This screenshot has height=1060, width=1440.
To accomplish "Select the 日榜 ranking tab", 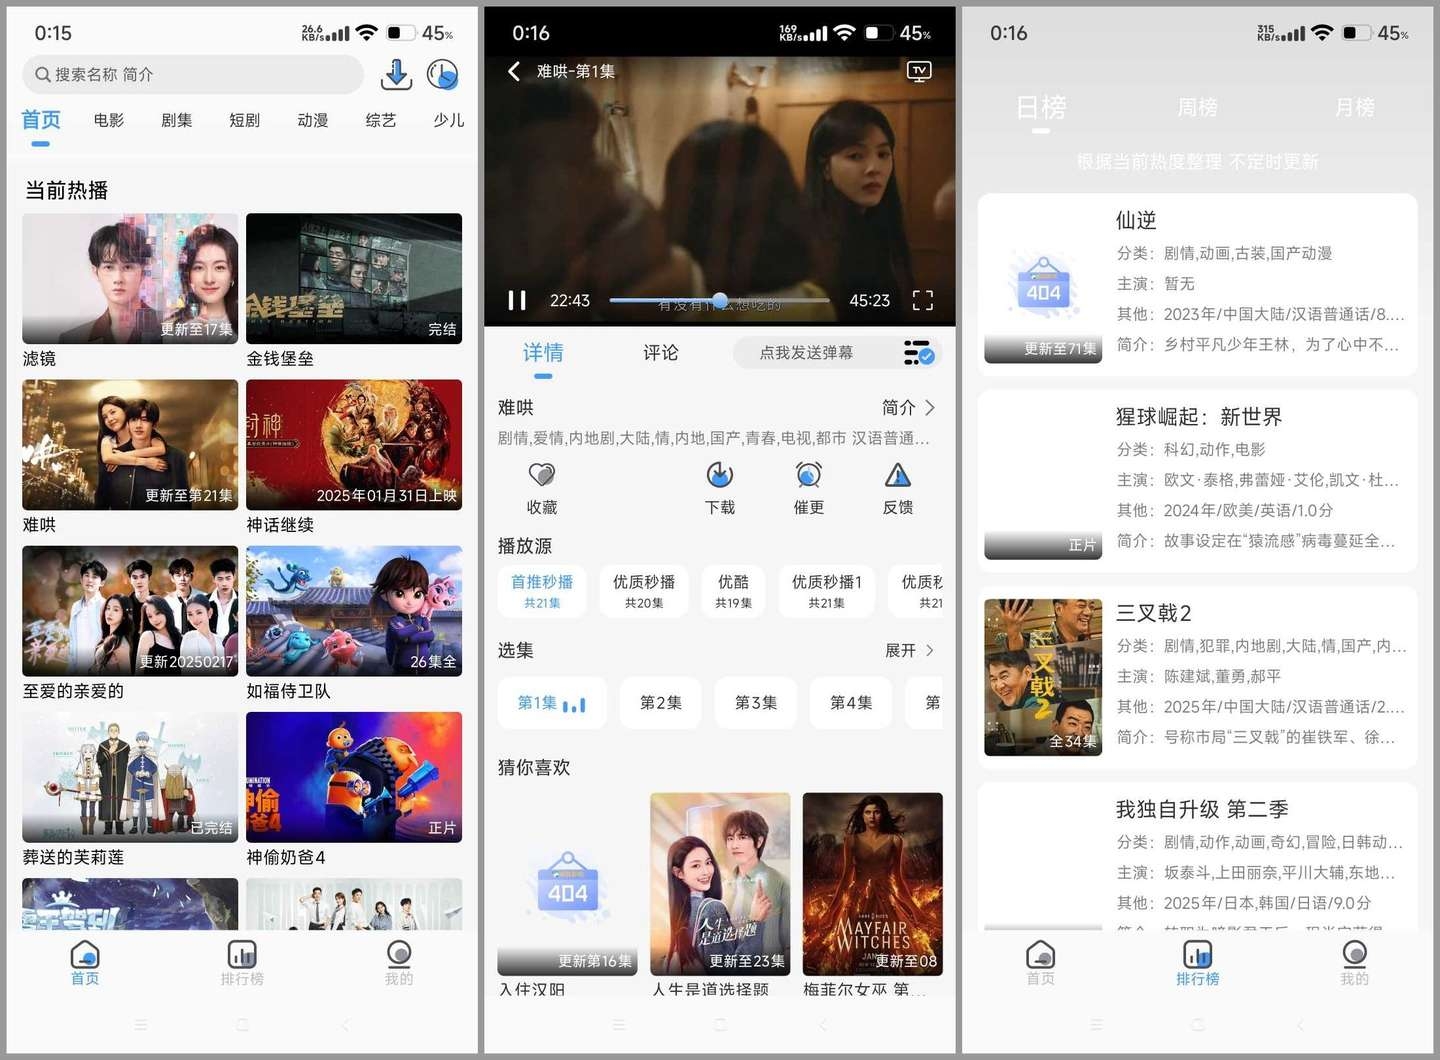I will coord(1041,108).
